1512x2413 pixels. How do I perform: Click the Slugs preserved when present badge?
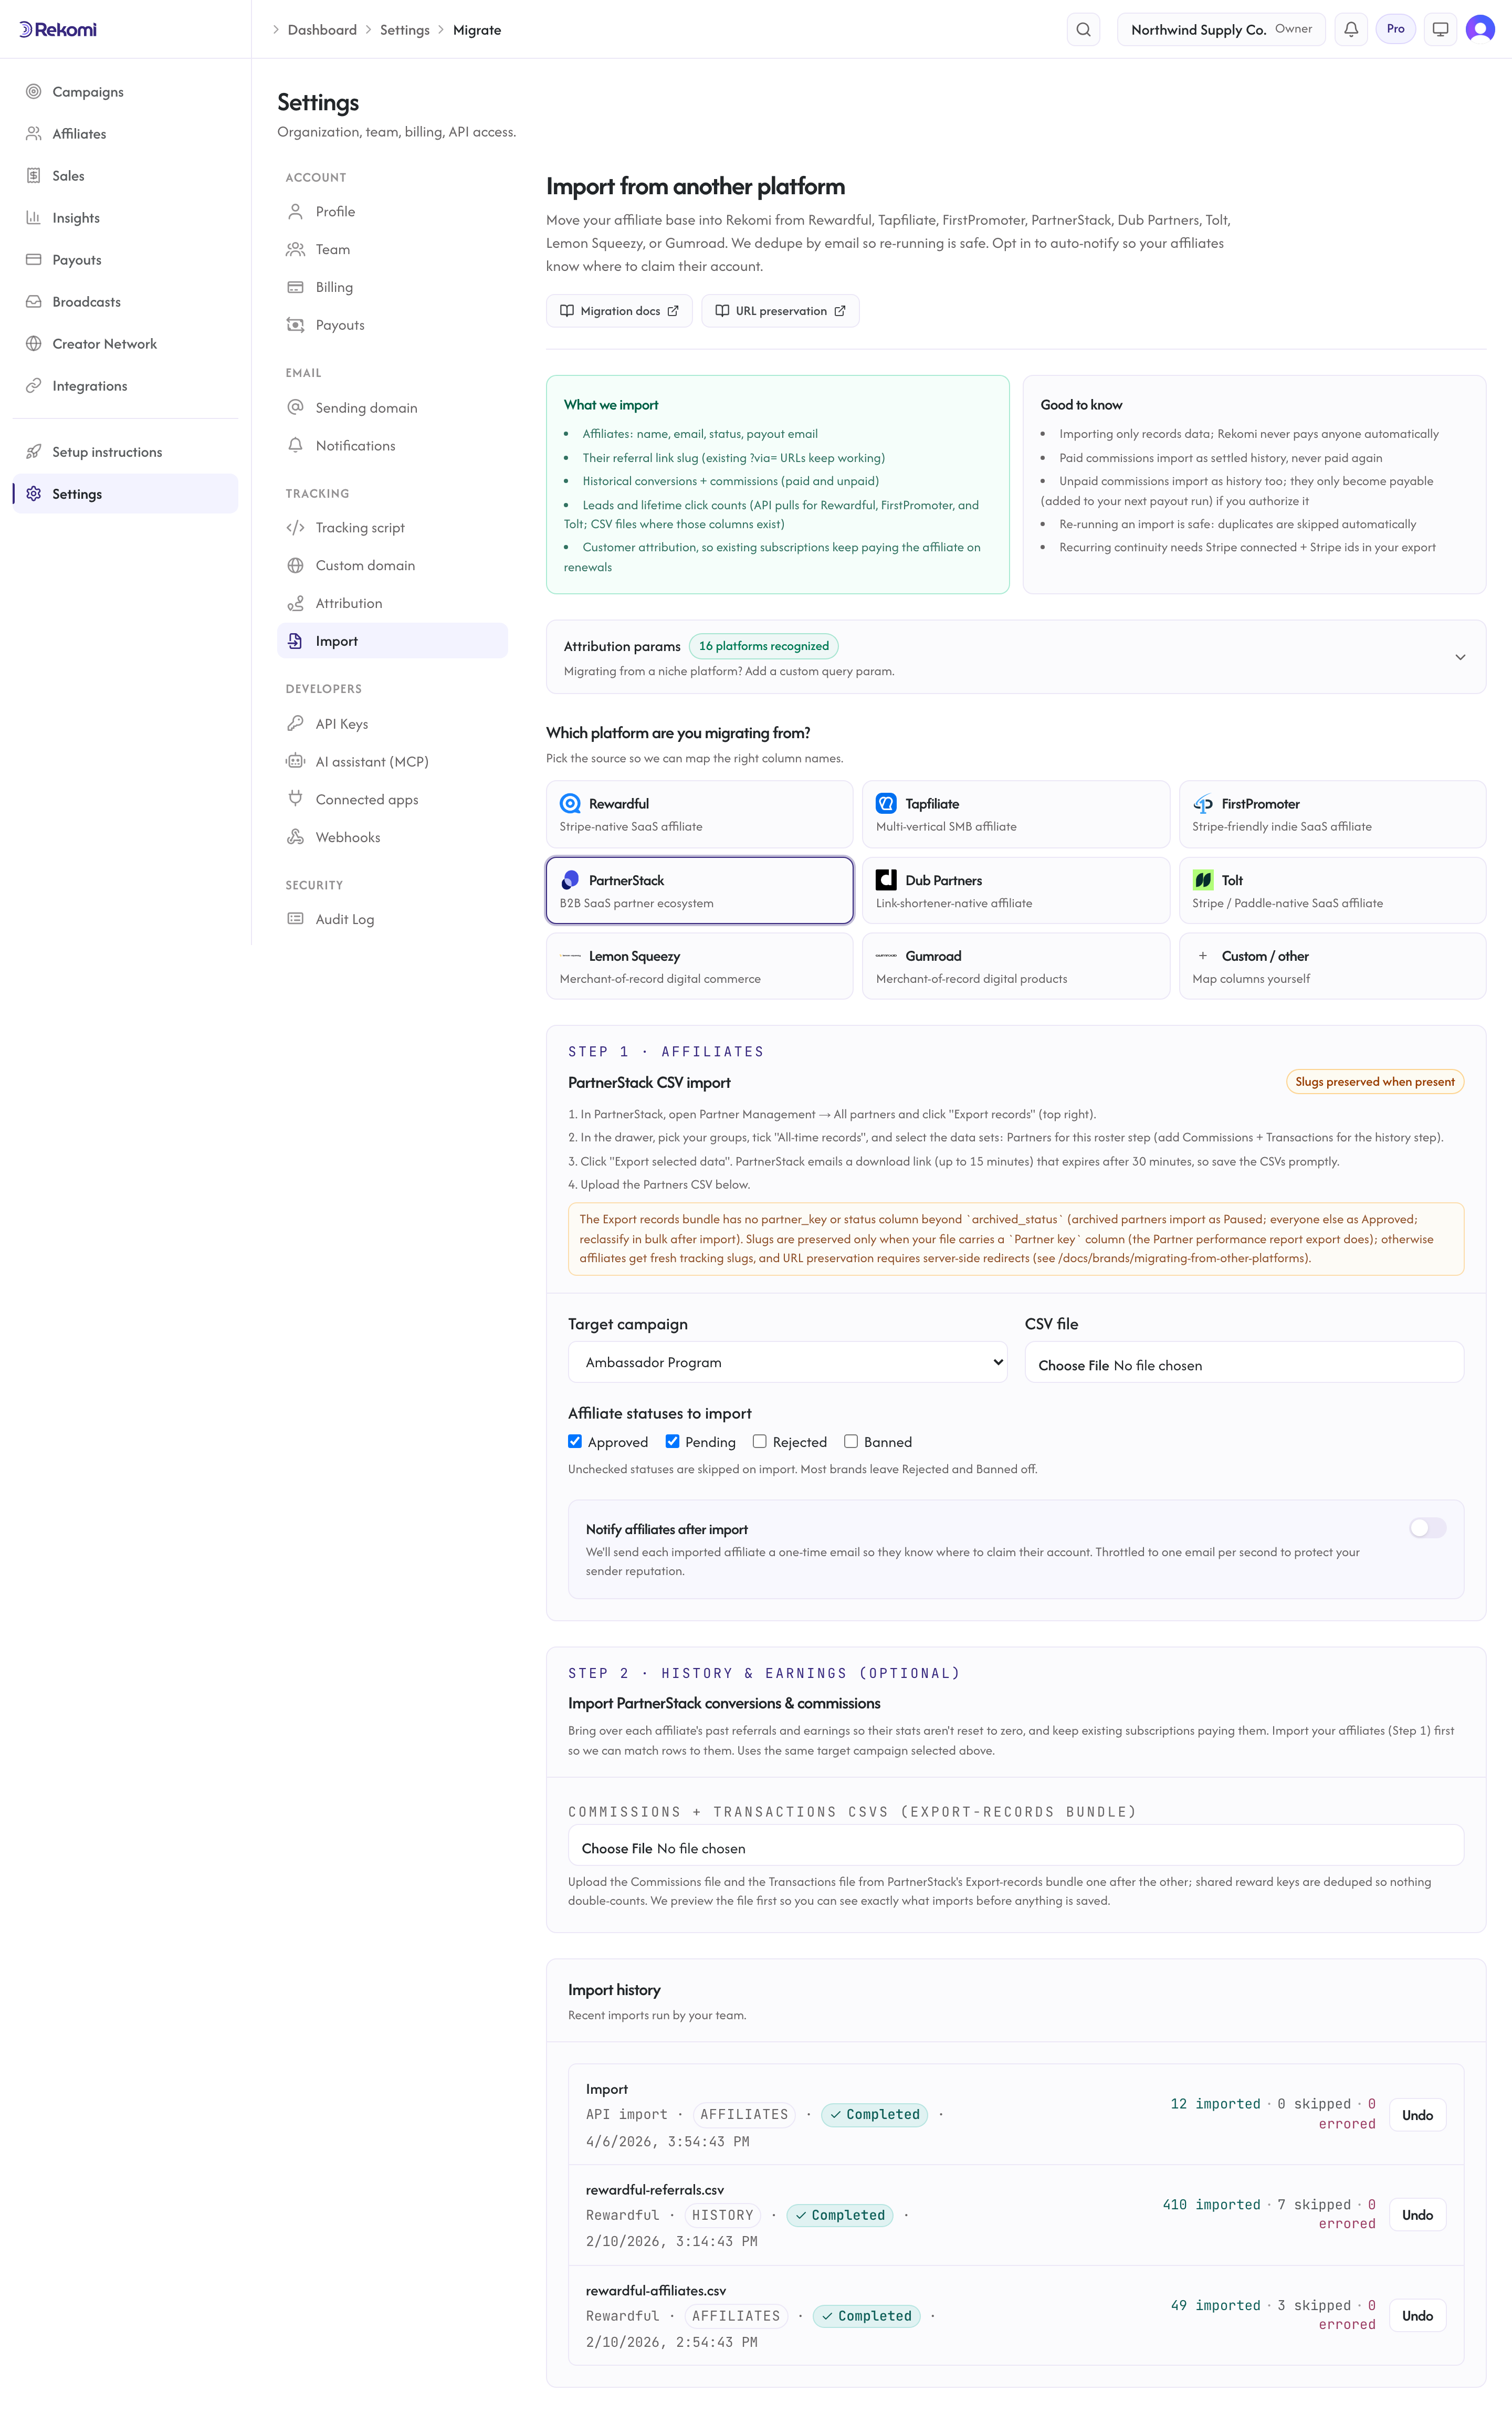click(1374, 1082)
